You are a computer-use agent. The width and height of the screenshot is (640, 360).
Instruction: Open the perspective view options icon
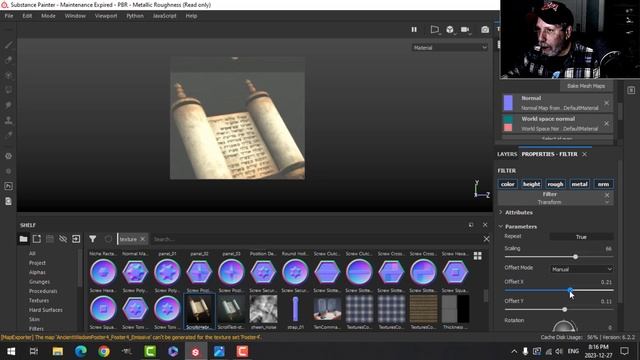[x=435, y=29]
